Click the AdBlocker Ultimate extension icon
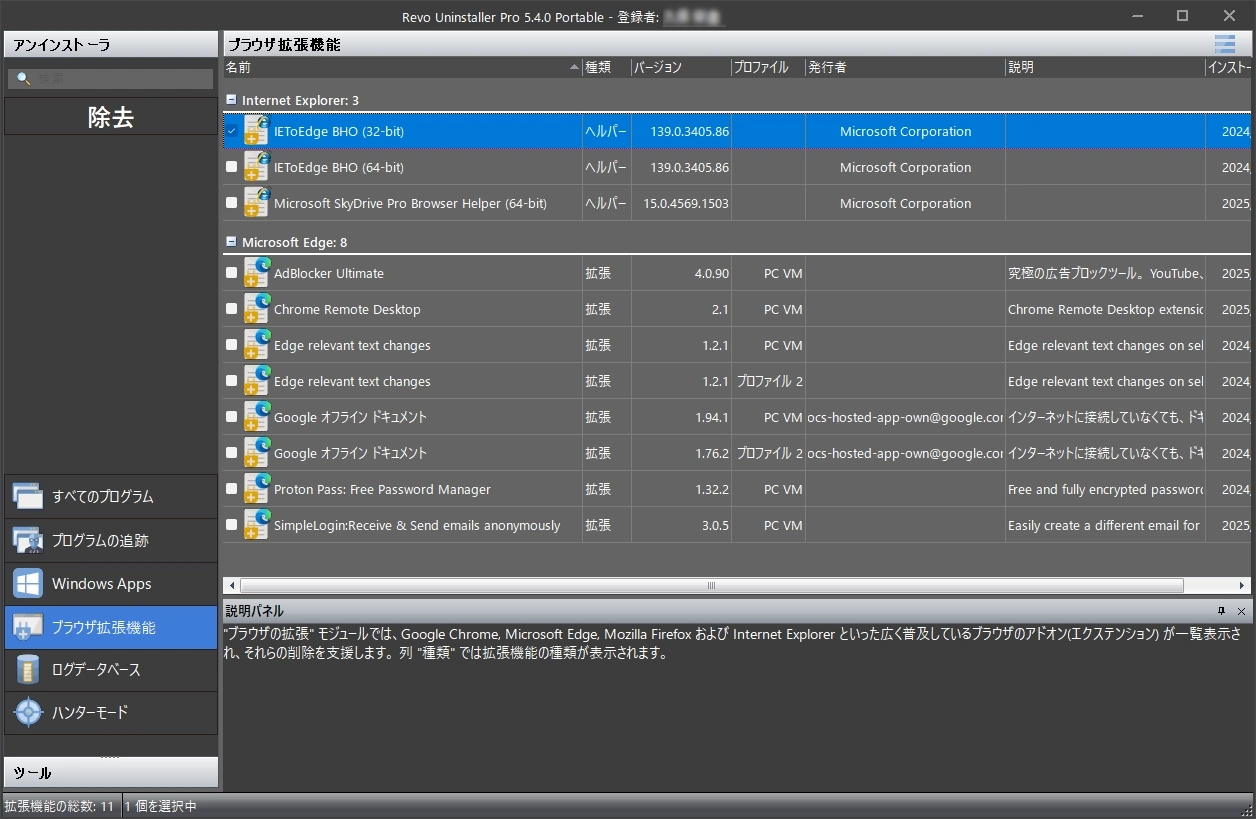 click(257, 273)
